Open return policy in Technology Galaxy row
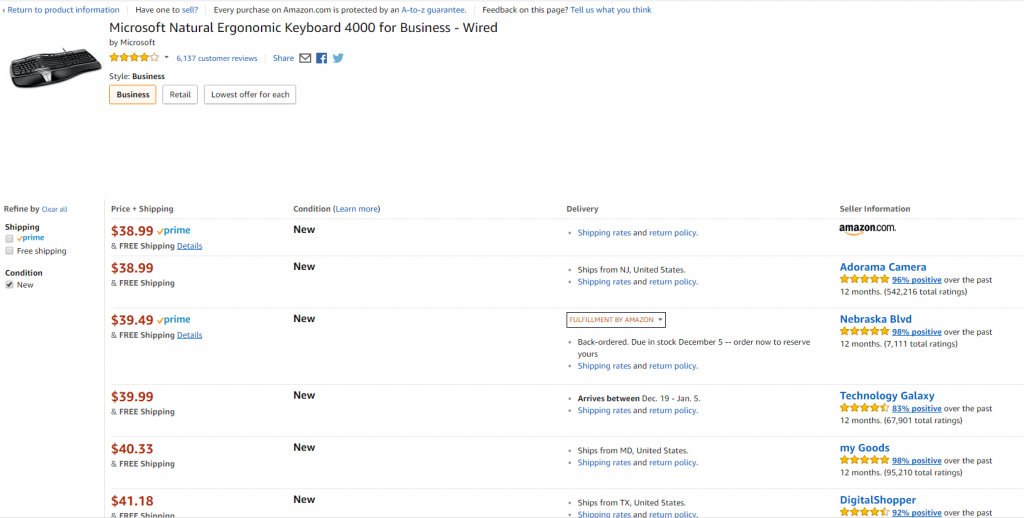Viewport: 1024px width, 518px height. point(672,410)
